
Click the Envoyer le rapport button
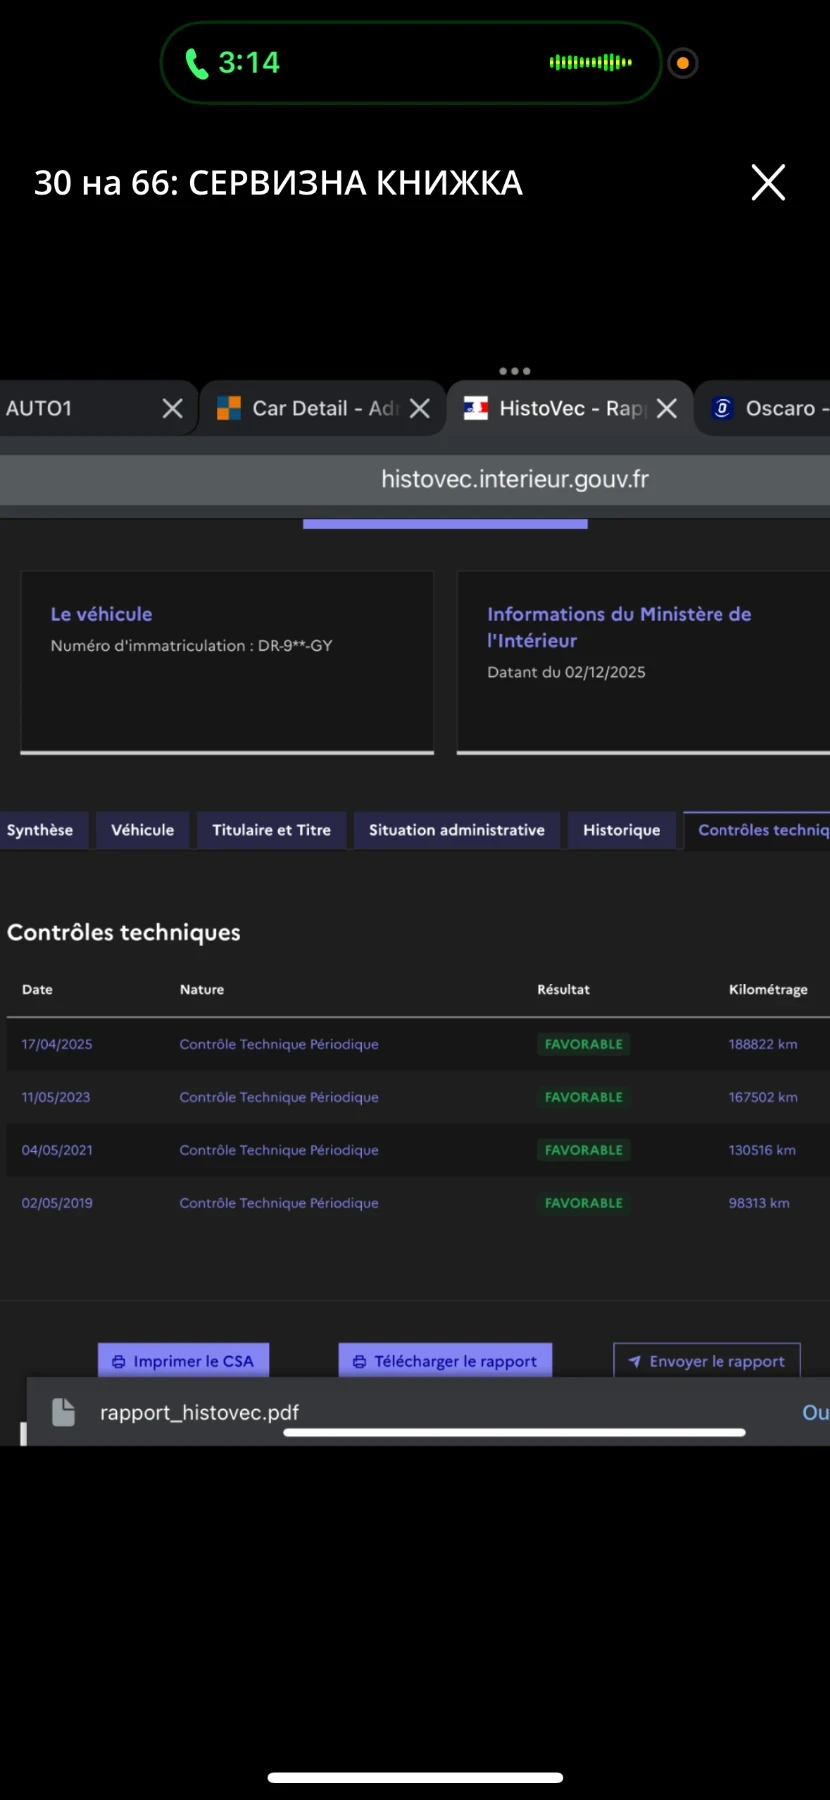tap(706, 1361)
